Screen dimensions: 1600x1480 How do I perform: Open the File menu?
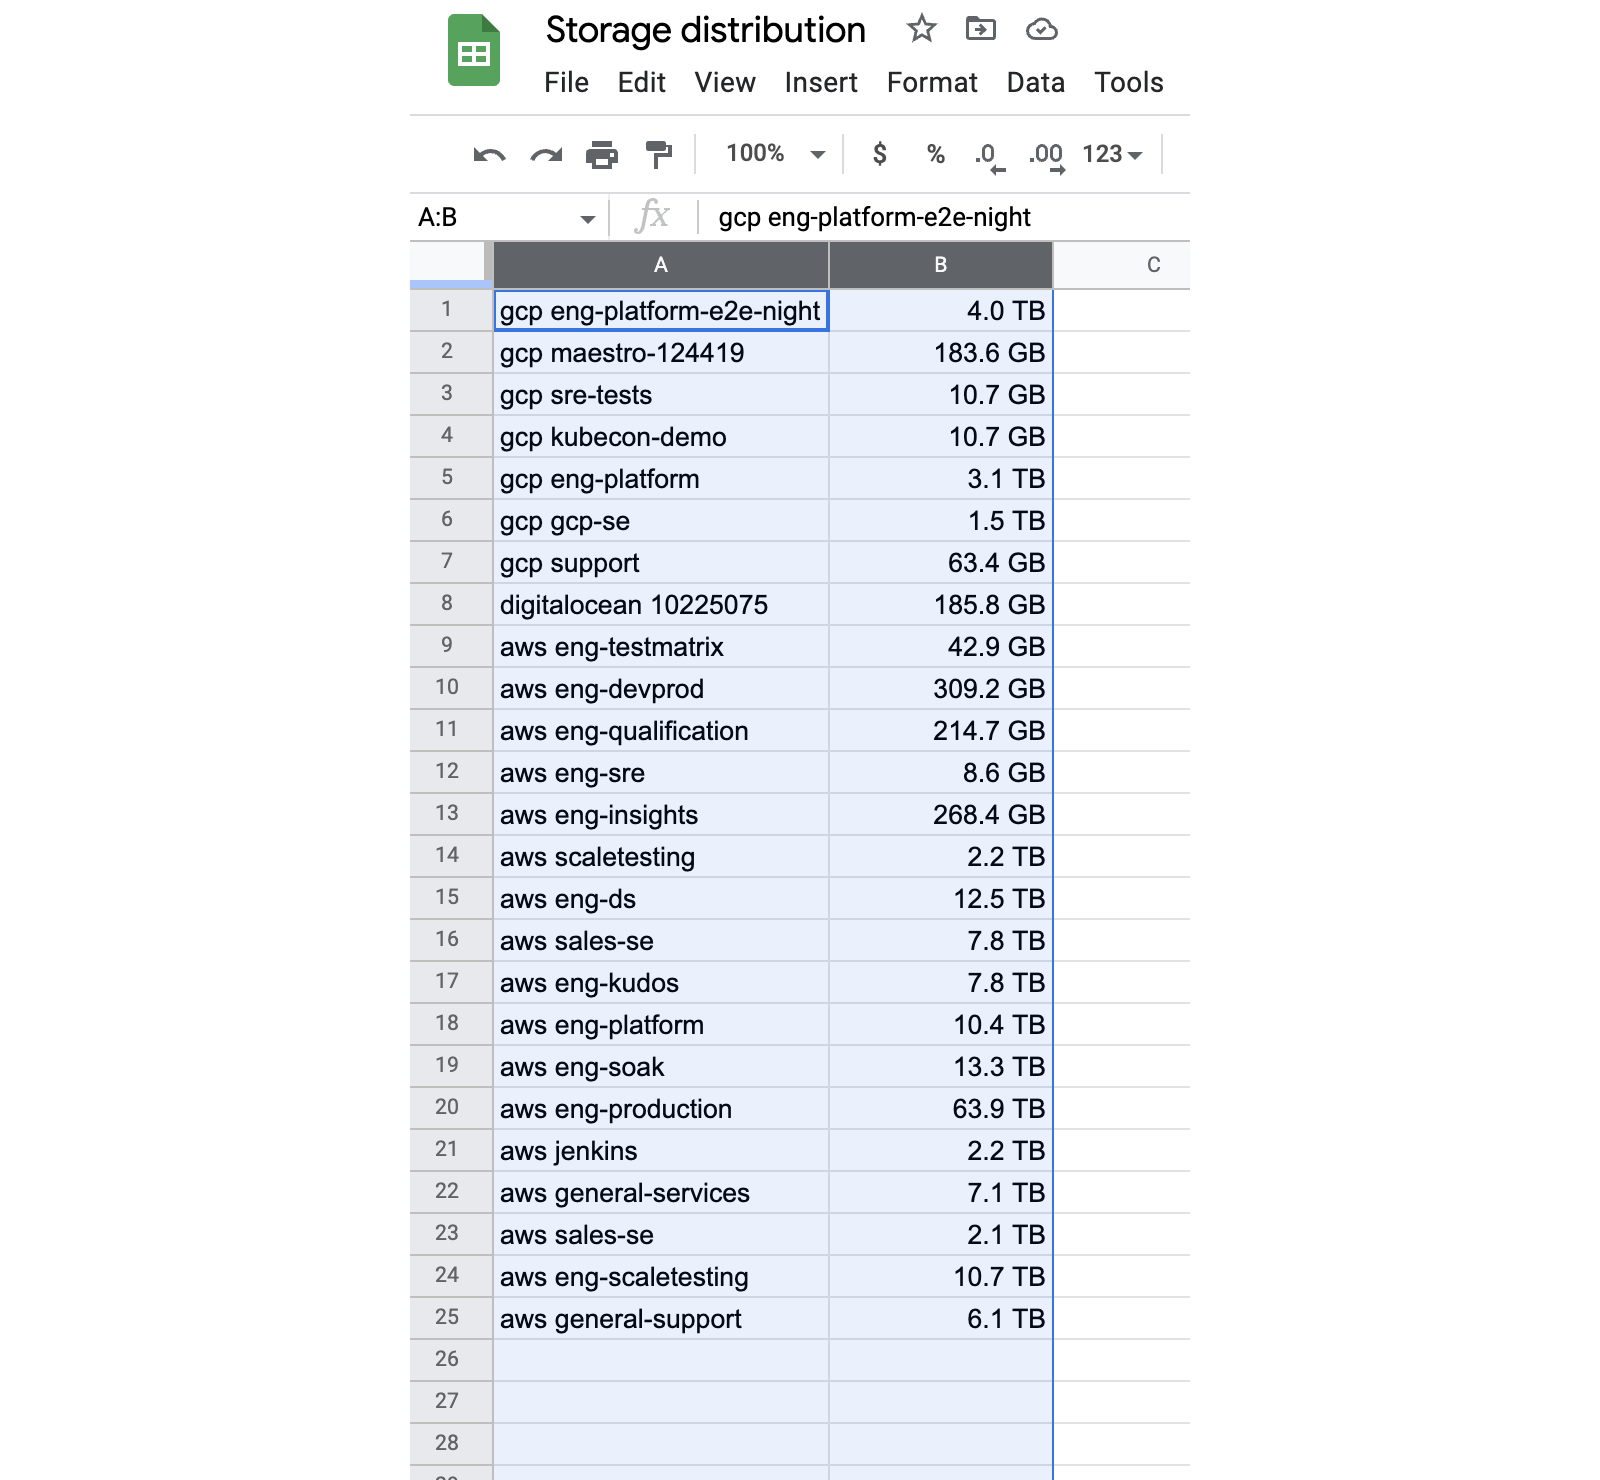click(x=566, y=82)
